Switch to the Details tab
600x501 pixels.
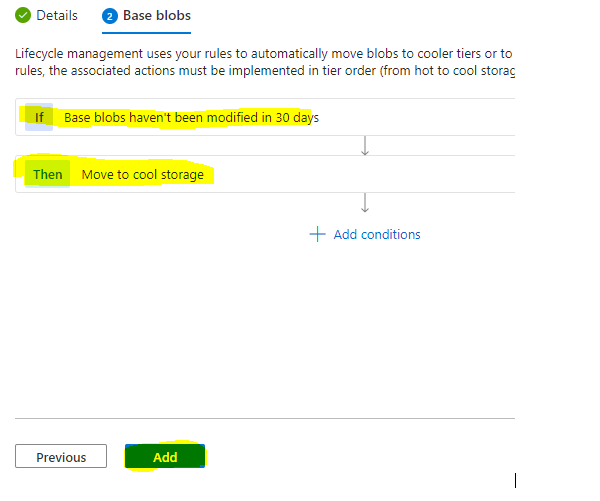click(x=56, y=16)
